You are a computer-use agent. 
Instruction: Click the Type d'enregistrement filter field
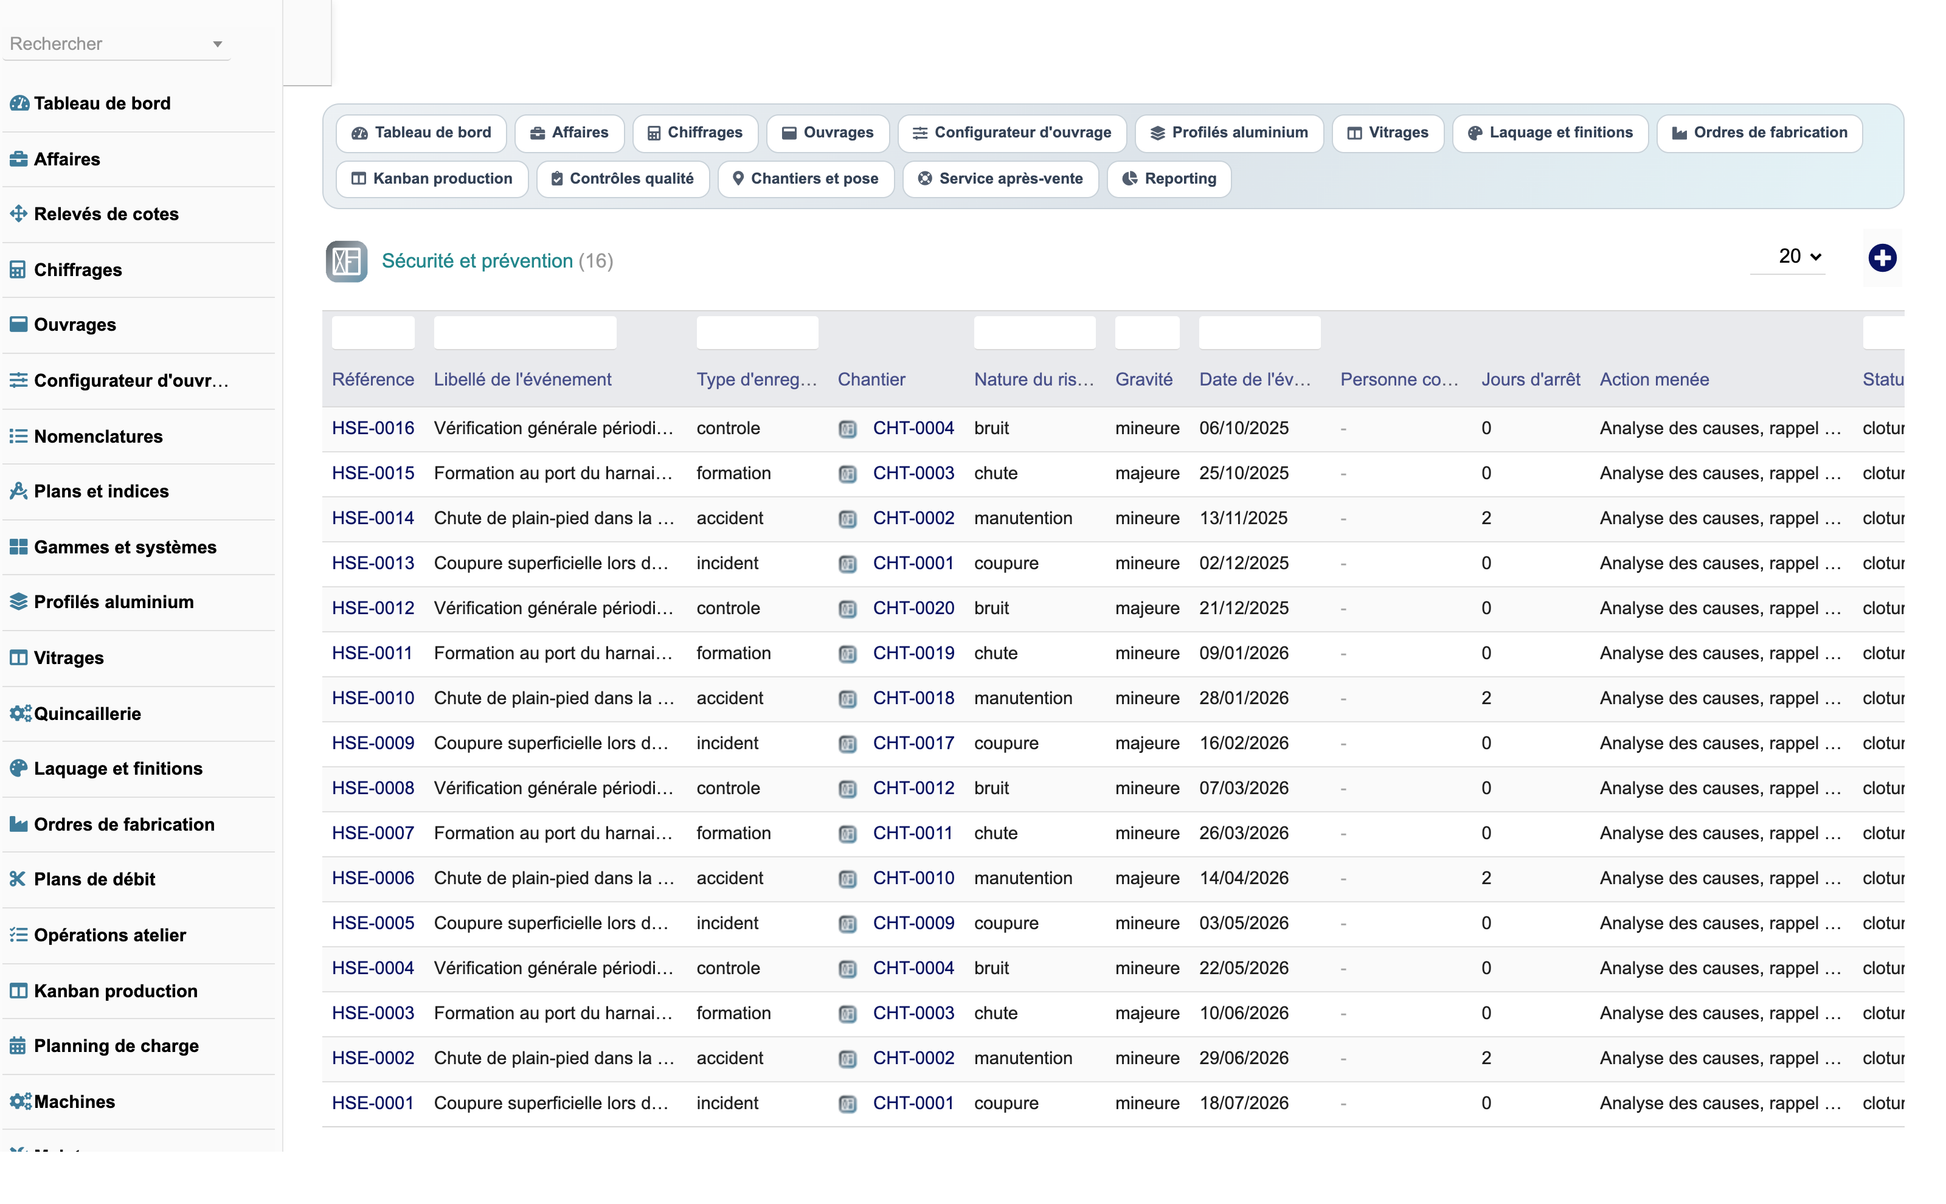point(757,332)
